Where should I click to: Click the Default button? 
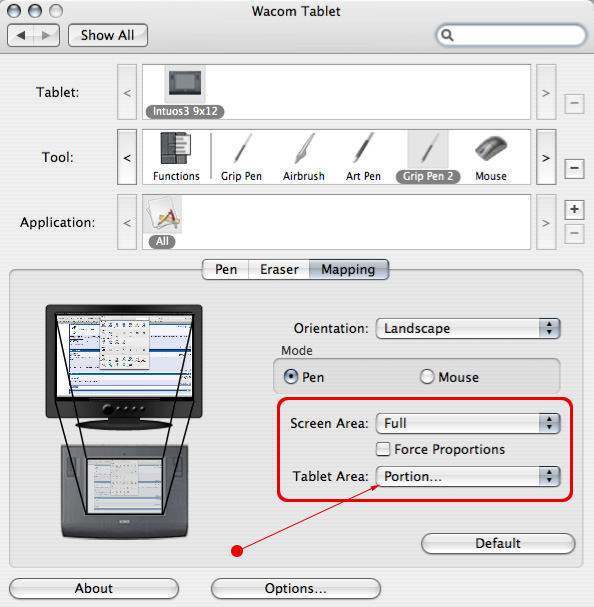(x=498, y=544)
